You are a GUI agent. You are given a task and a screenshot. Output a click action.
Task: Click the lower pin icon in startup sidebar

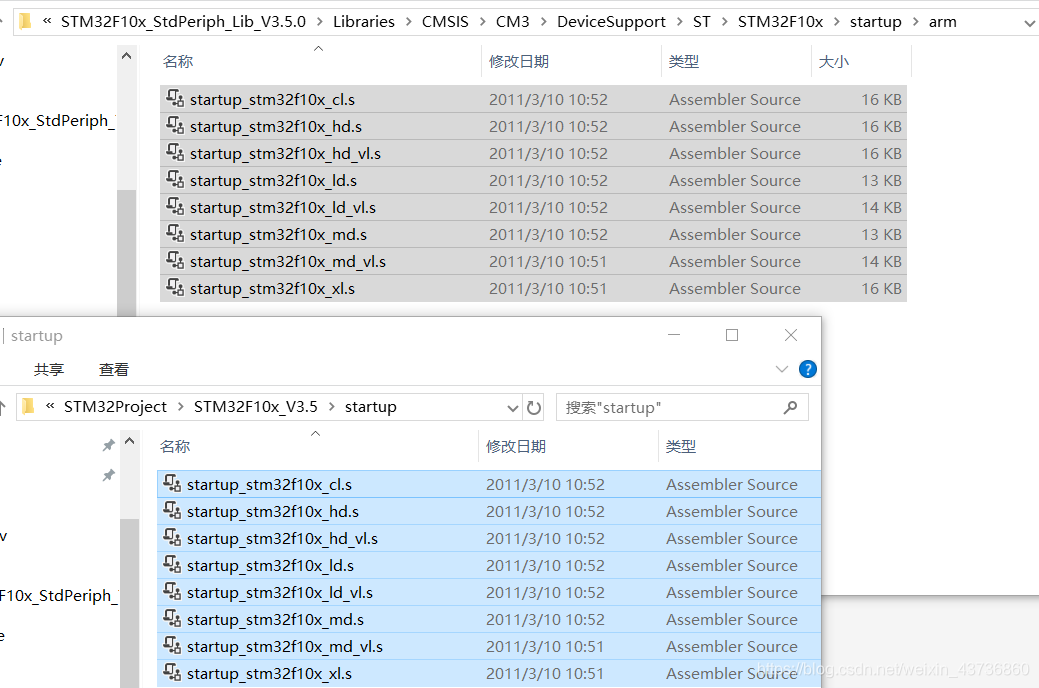109,475
